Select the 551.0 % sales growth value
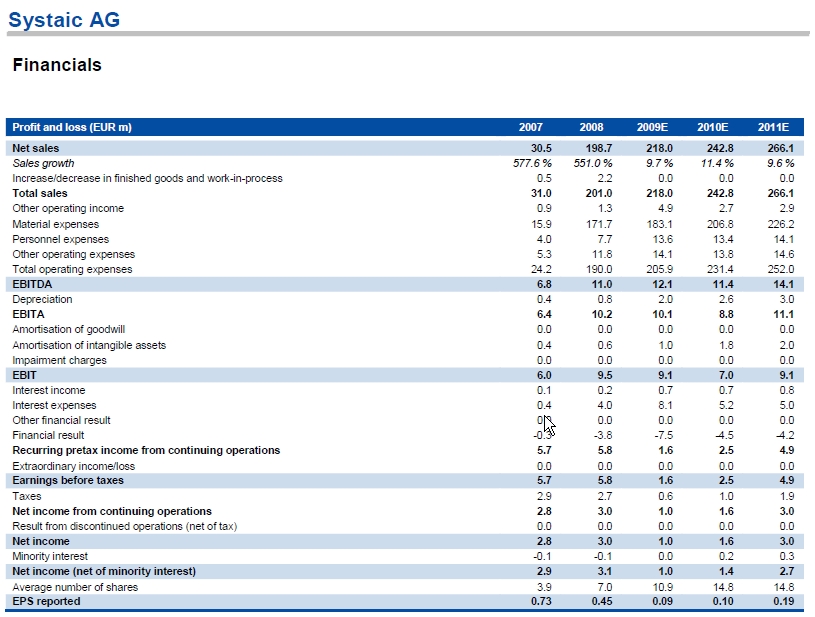This screenshot has height=617, width=815. click(593, 163)
